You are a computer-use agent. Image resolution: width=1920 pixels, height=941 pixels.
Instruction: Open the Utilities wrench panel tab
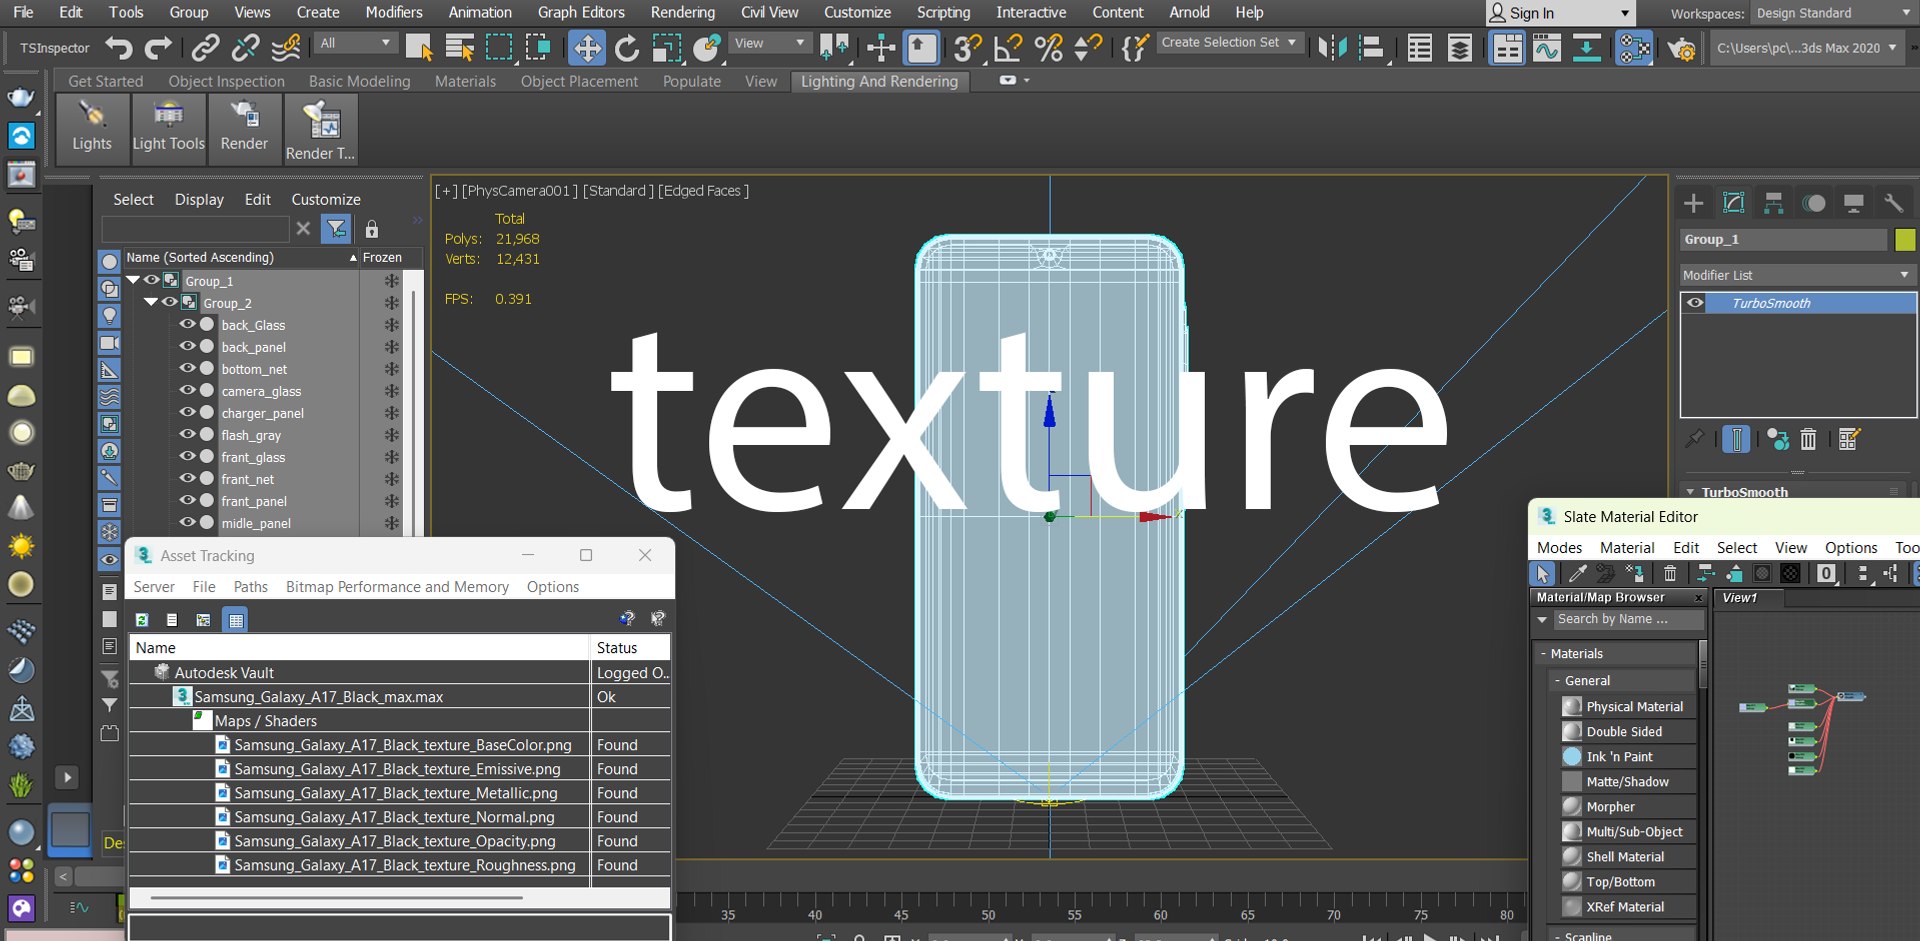click(1893, 203)
